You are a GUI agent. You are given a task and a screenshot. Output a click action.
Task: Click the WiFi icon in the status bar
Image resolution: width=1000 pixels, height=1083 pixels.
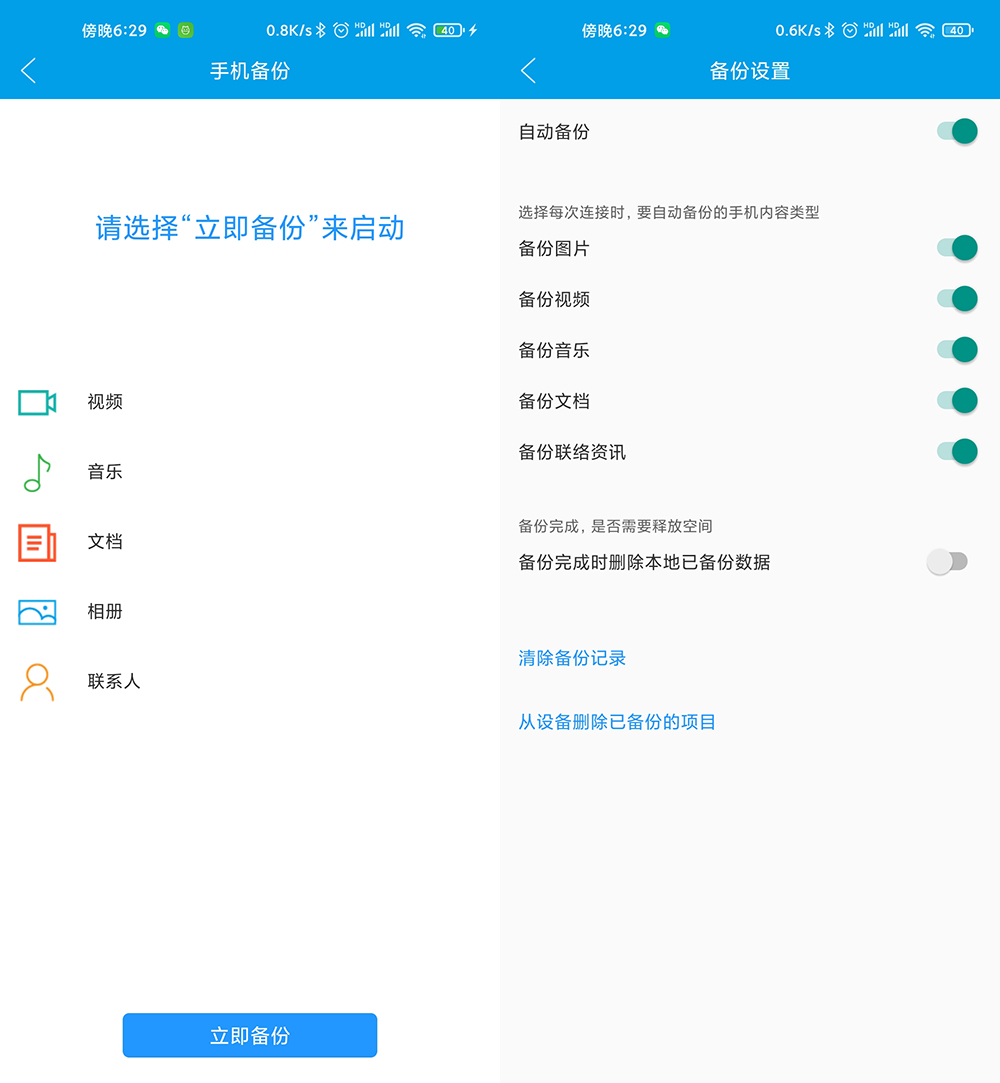pos(415,30)
